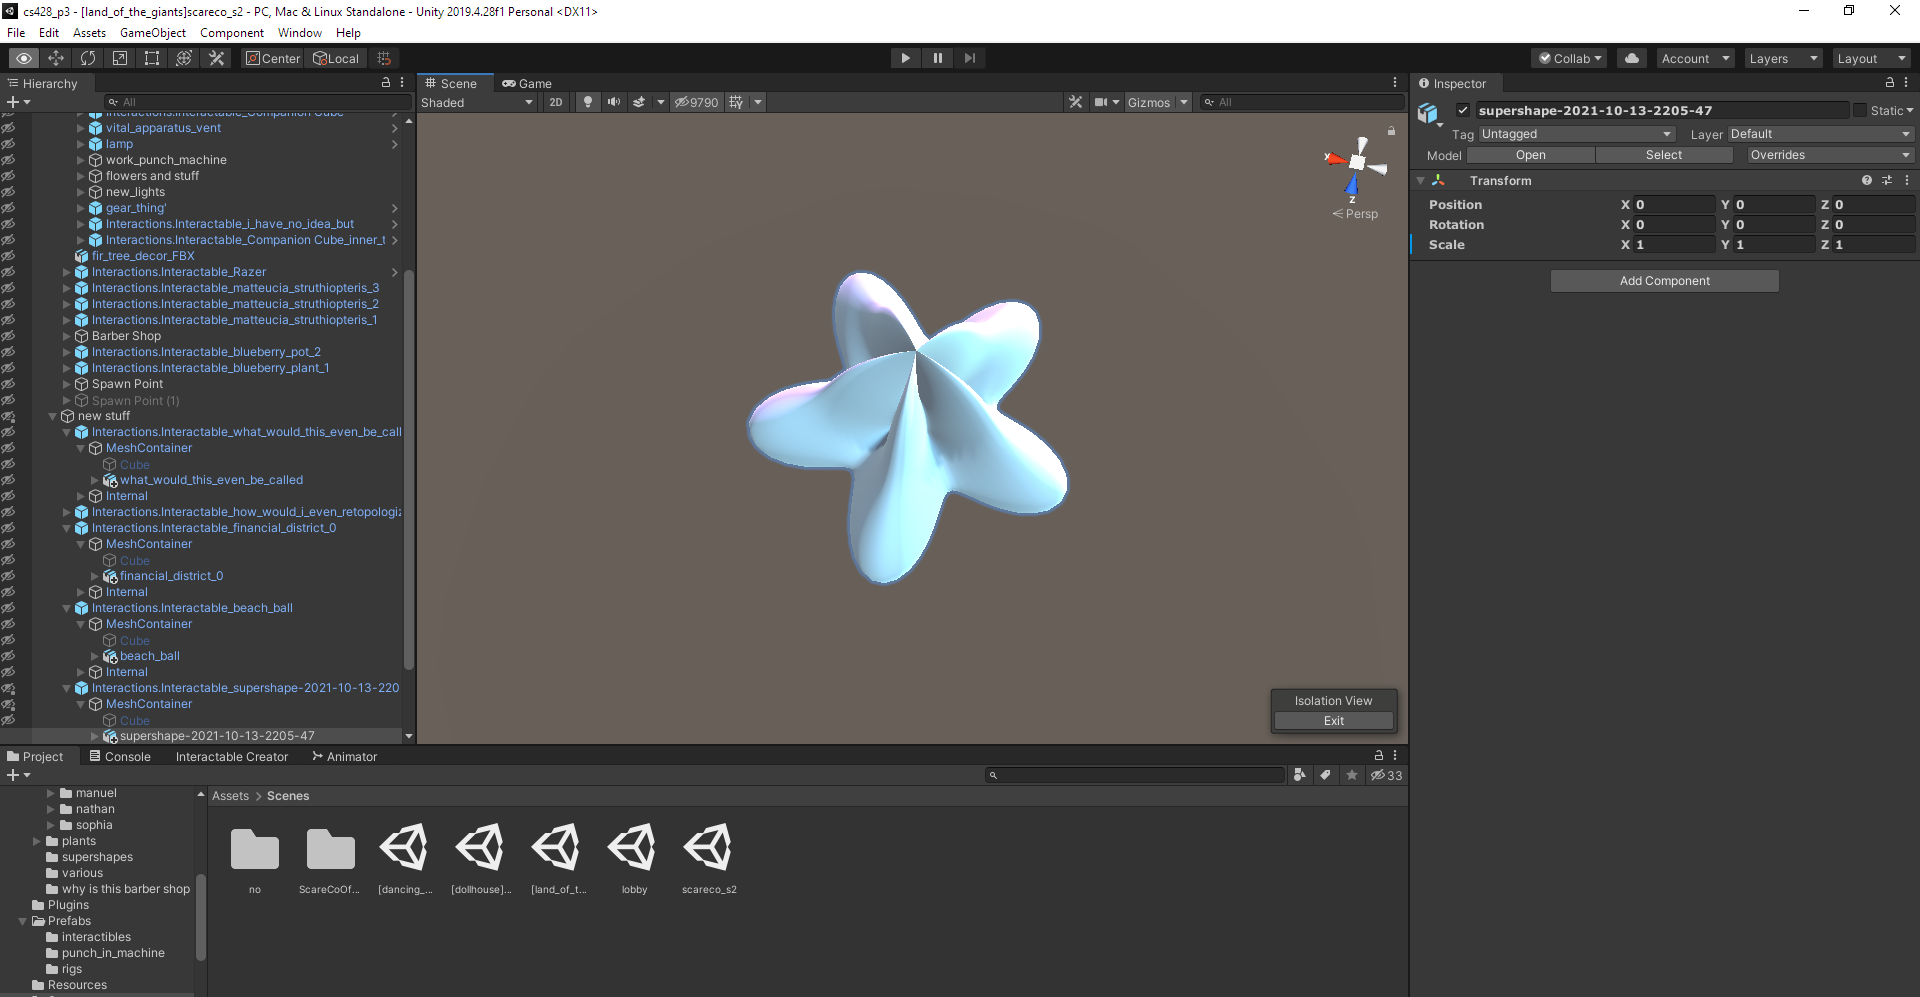This screenshot has height=997, width=1920.
Task: Lock the scene view rotation
Action: pos(1391,131)
